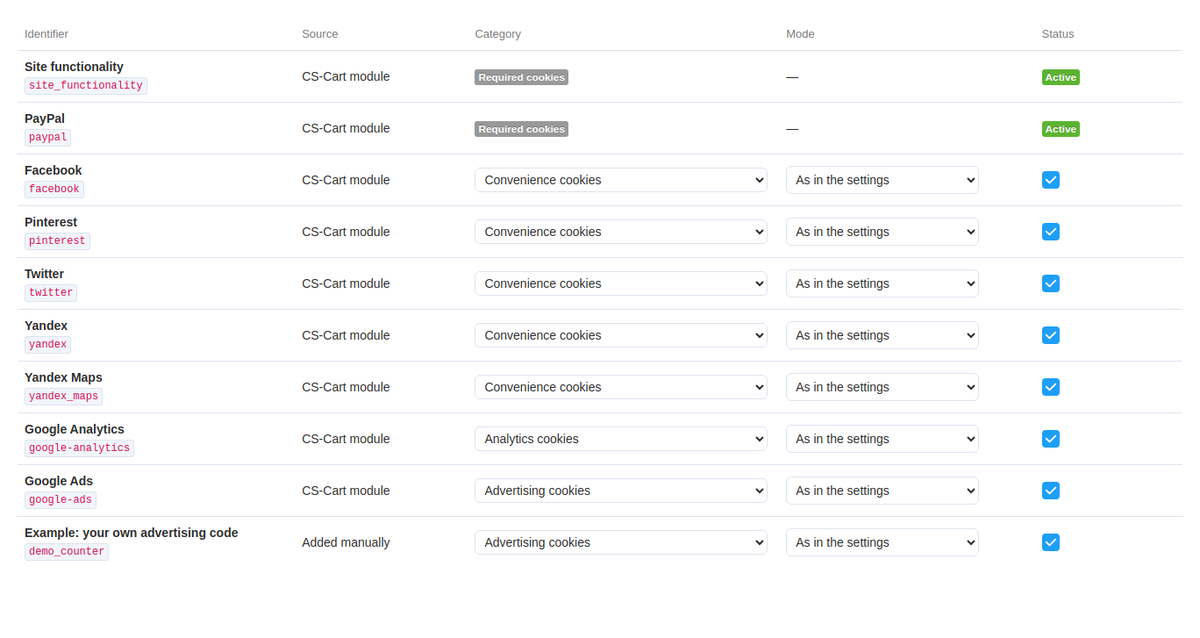Open the Pinterest category dropdown
Image resolution: width=1200 pixels, height=638 pixels.
pyautogui.click(x=621, y=232)
